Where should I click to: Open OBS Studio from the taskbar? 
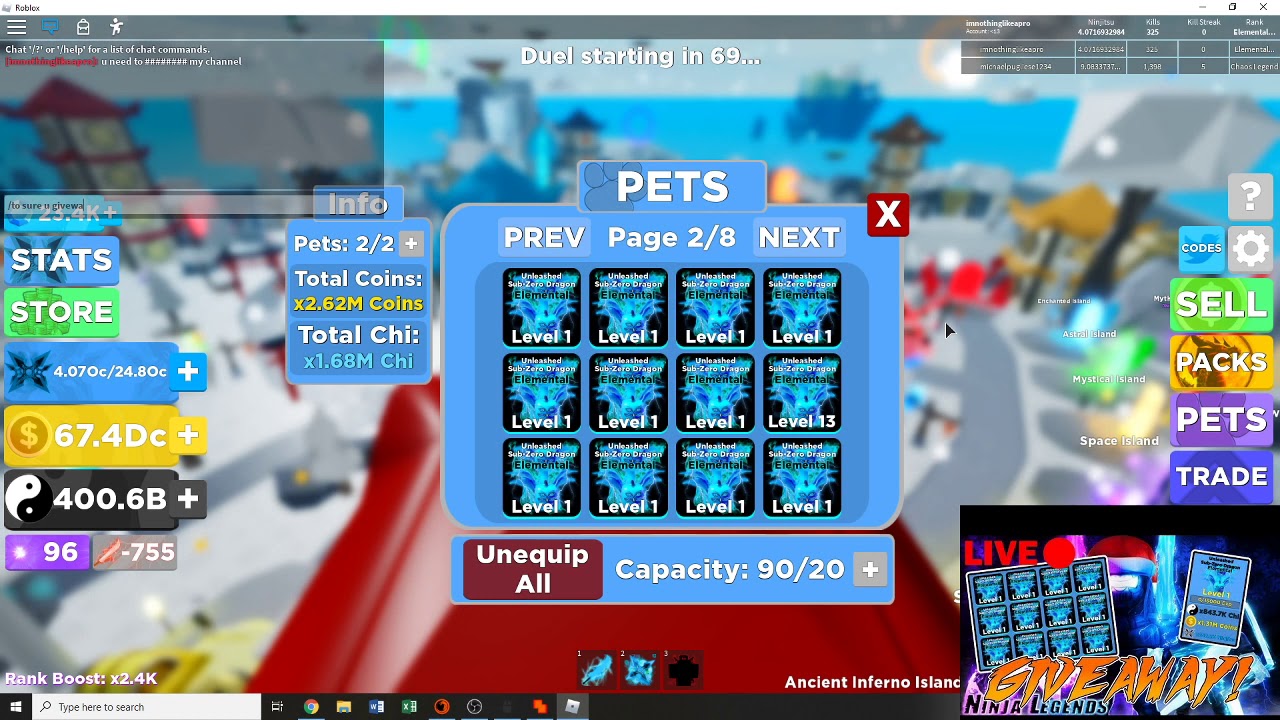tap(474, 707)
